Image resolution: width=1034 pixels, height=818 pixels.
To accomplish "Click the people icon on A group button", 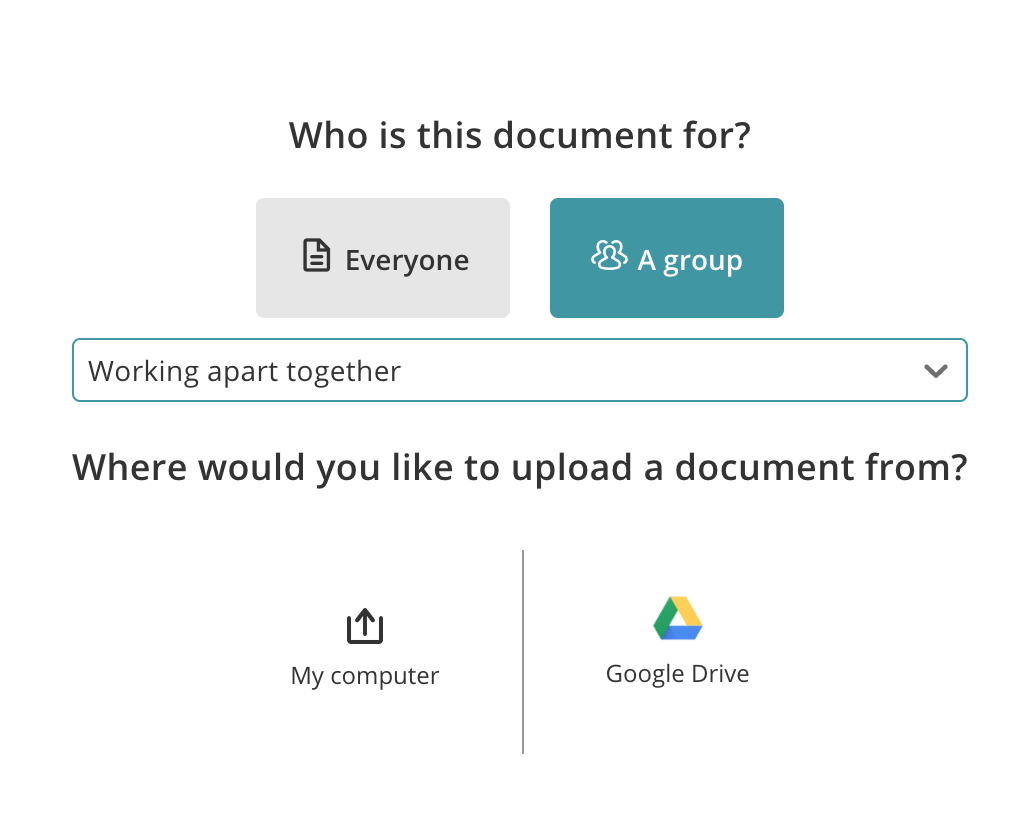I will (609, 255).
